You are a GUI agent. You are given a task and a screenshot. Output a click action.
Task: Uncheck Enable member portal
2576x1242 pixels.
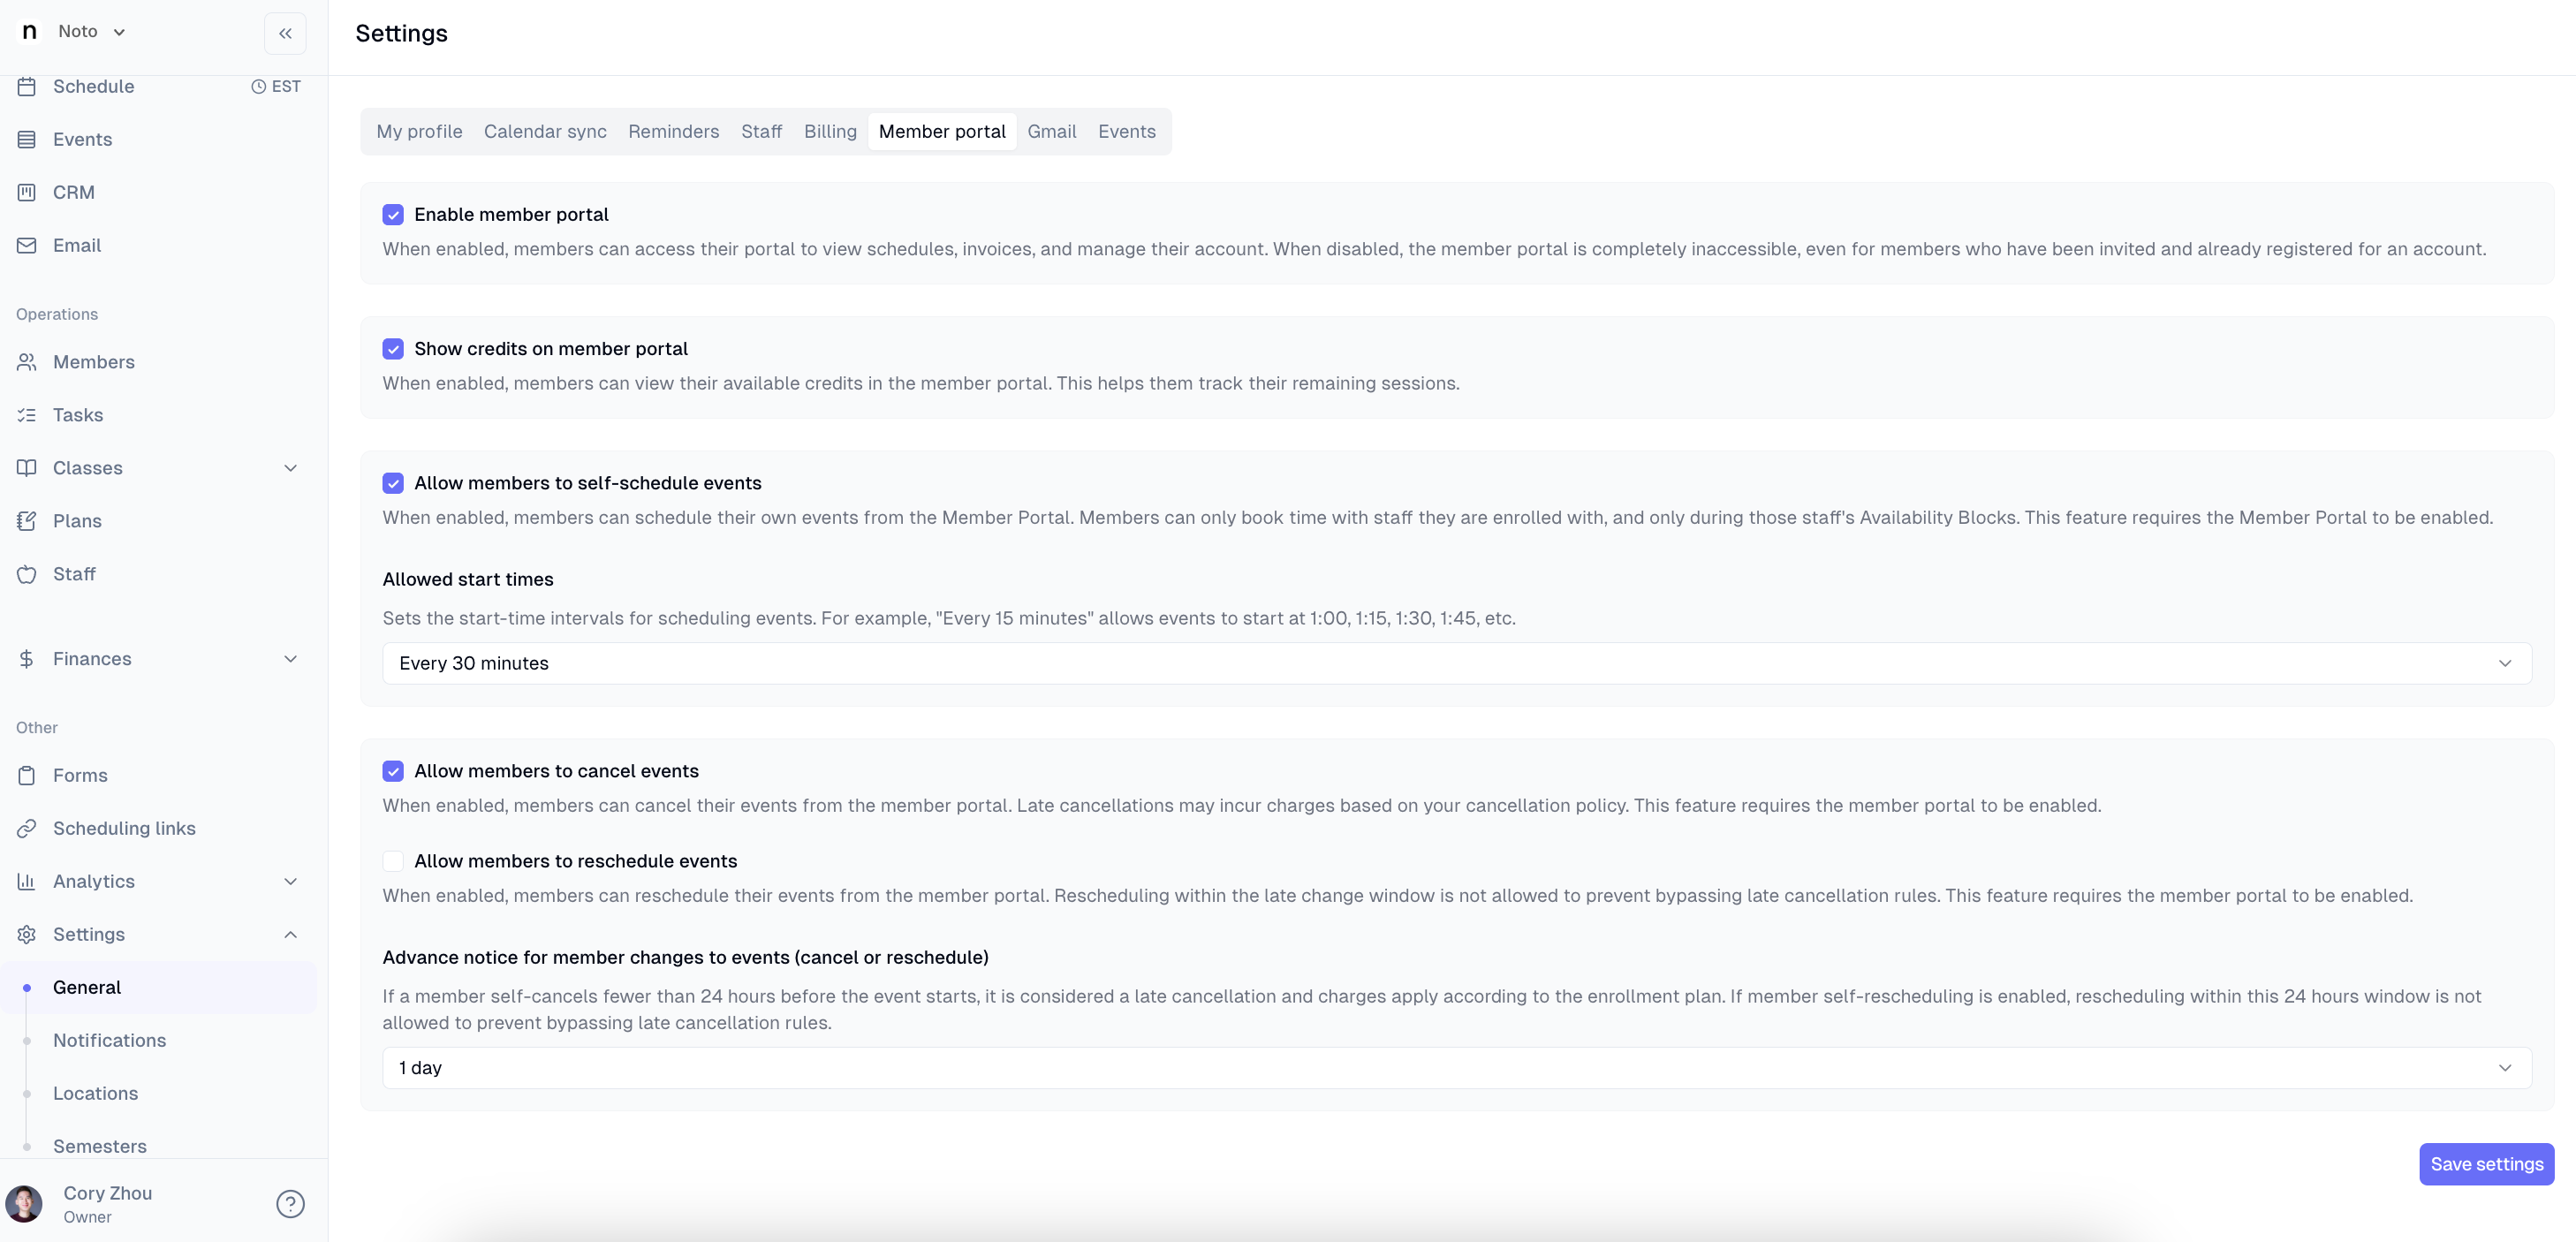393,215
